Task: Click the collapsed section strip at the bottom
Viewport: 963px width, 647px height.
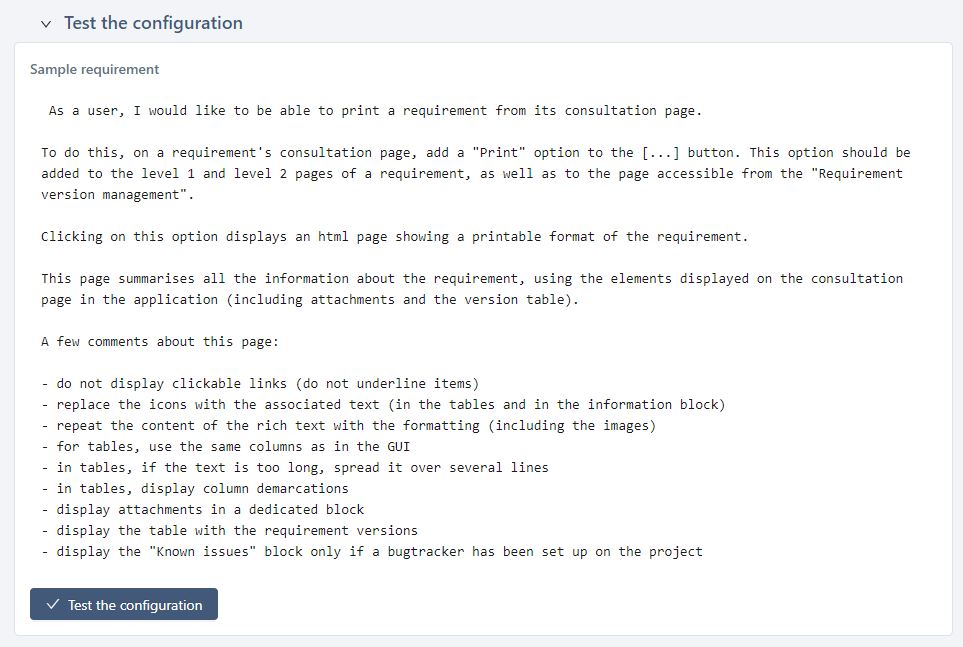Action: pos(480,637)
